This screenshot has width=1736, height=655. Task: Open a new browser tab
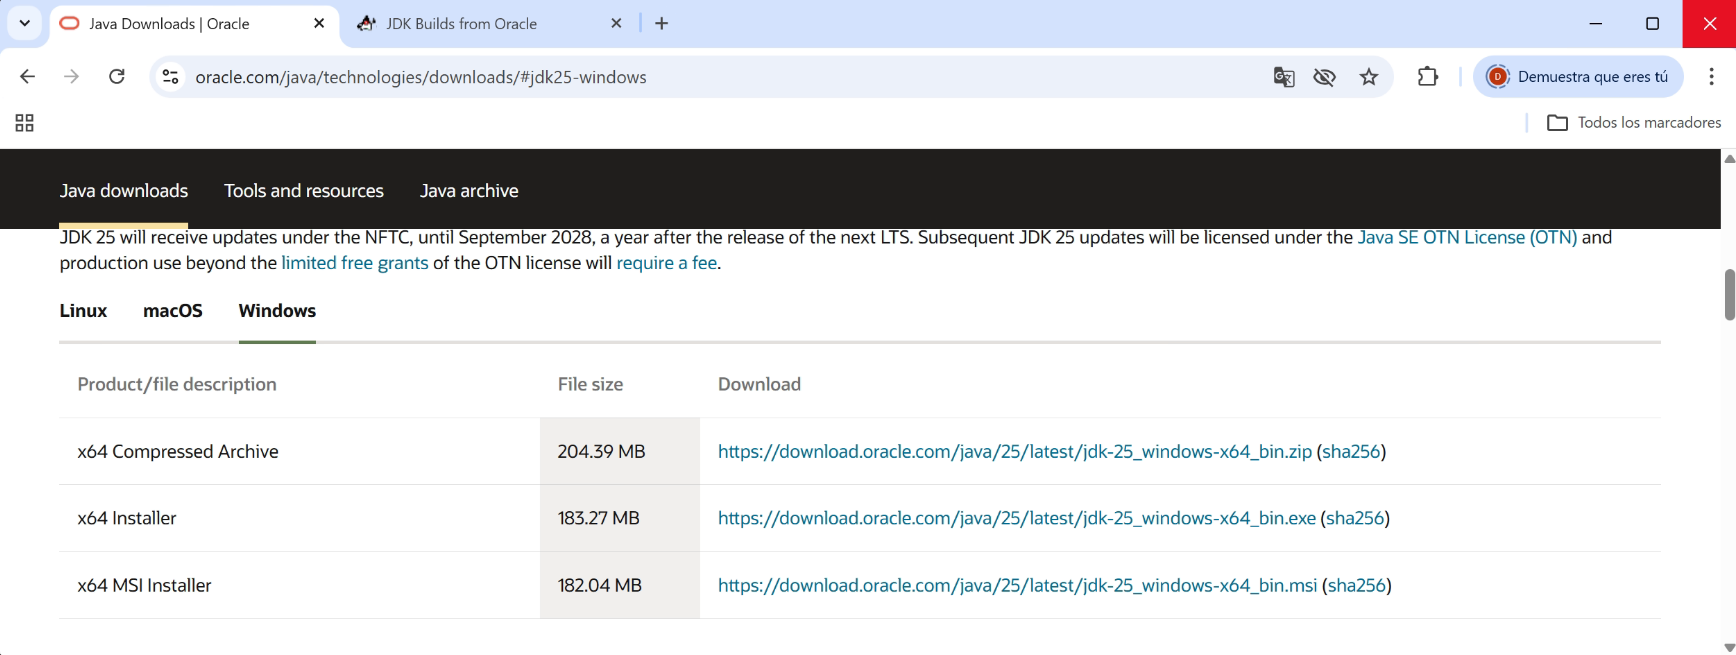(x=662, y=23)
